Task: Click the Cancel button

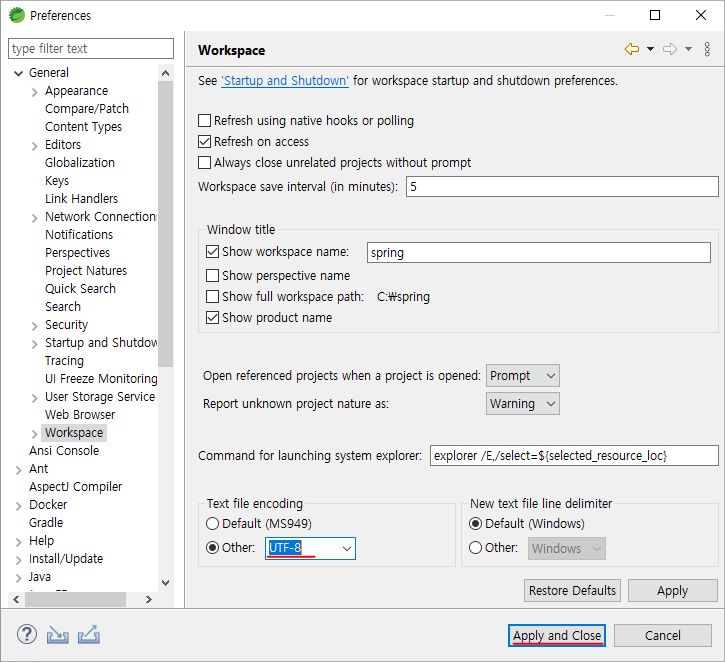Action: coord(663,636)
